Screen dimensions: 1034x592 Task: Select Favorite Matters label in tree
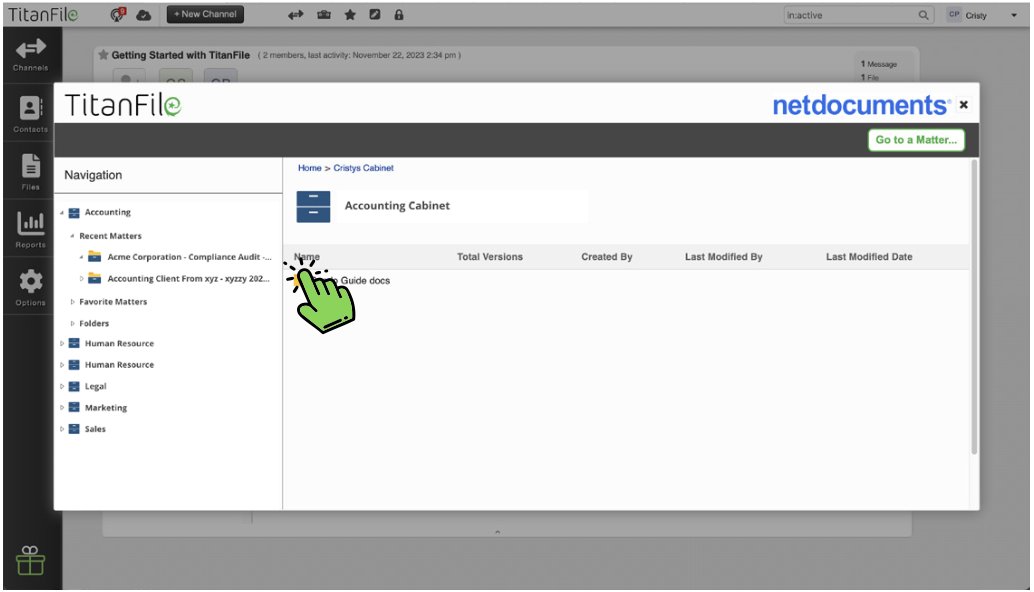[x=113, y=302]
